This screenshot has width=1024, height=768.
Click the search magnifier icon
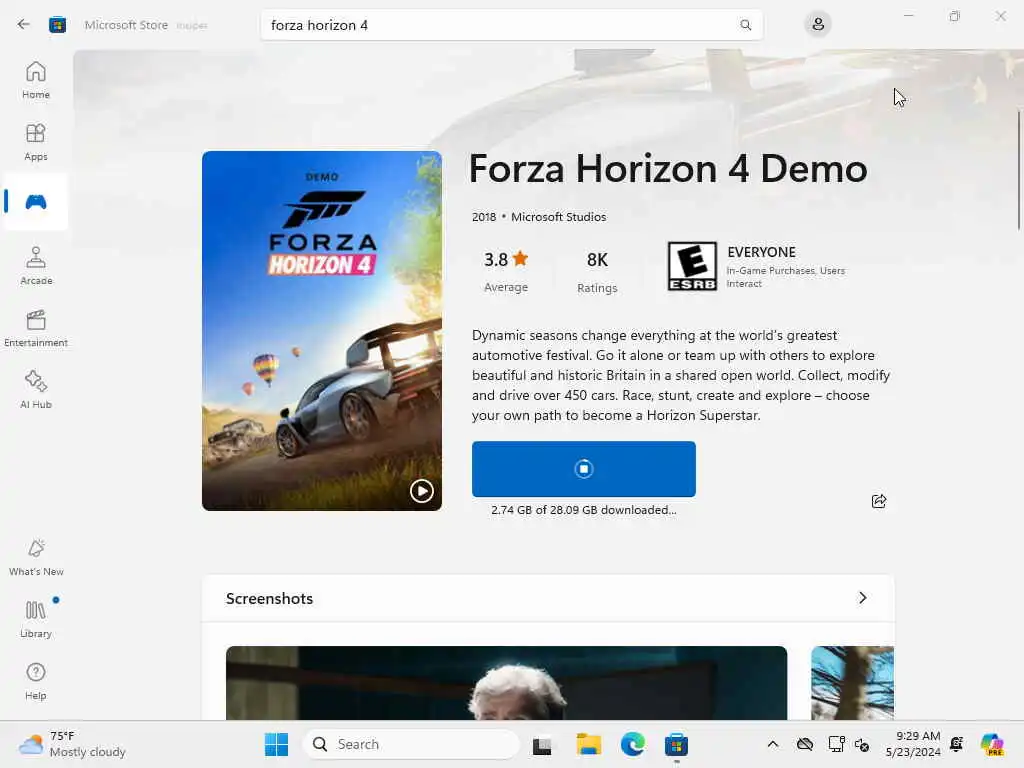click(745, 25)
